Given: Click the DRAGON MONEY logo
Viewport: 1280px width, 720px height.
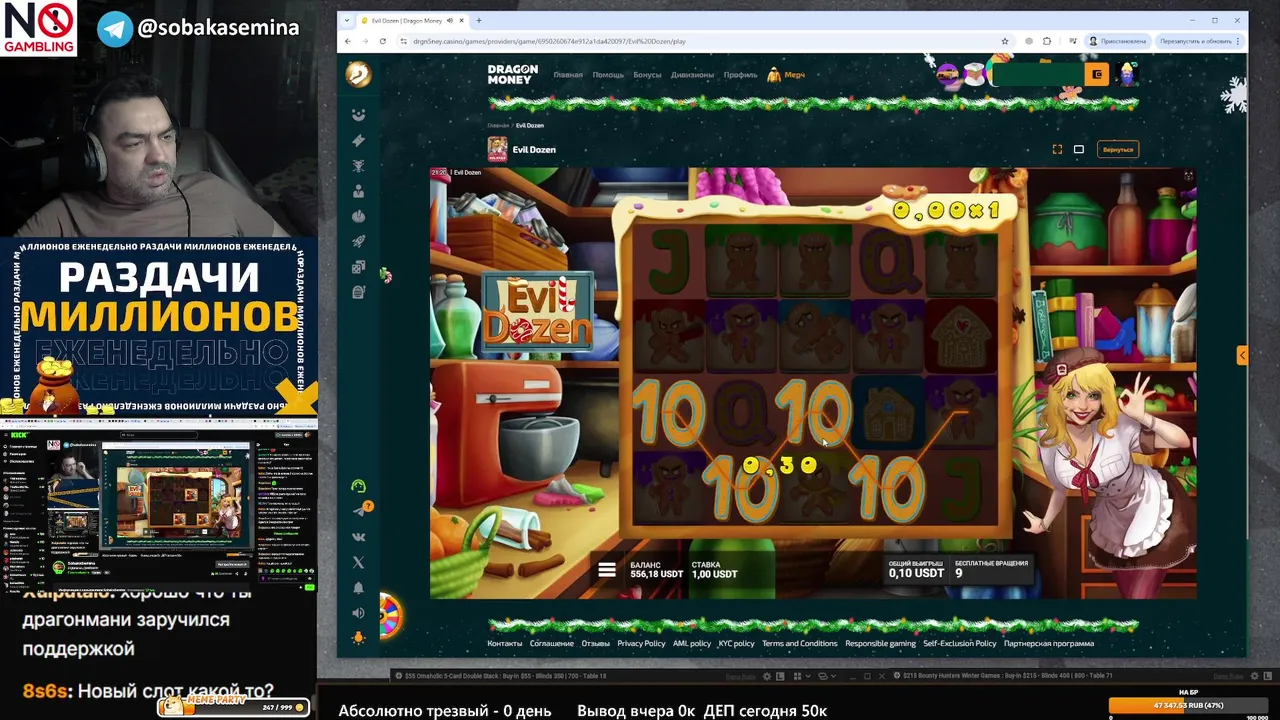Looking at the screenshot, I should 512,74.
